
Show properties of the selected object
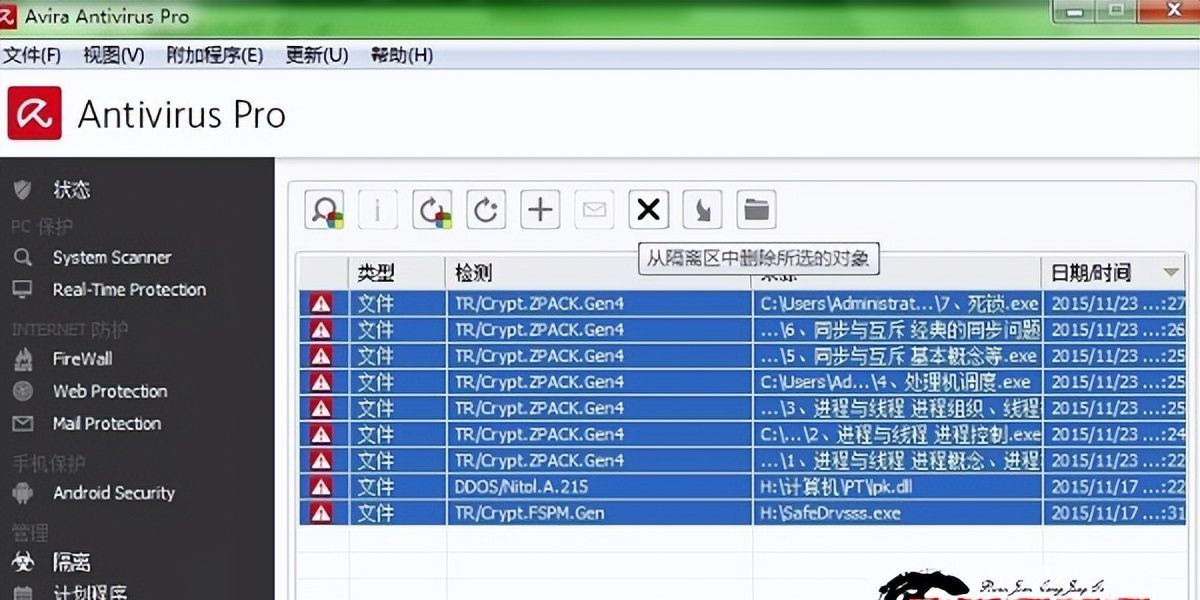pos(378,210)
